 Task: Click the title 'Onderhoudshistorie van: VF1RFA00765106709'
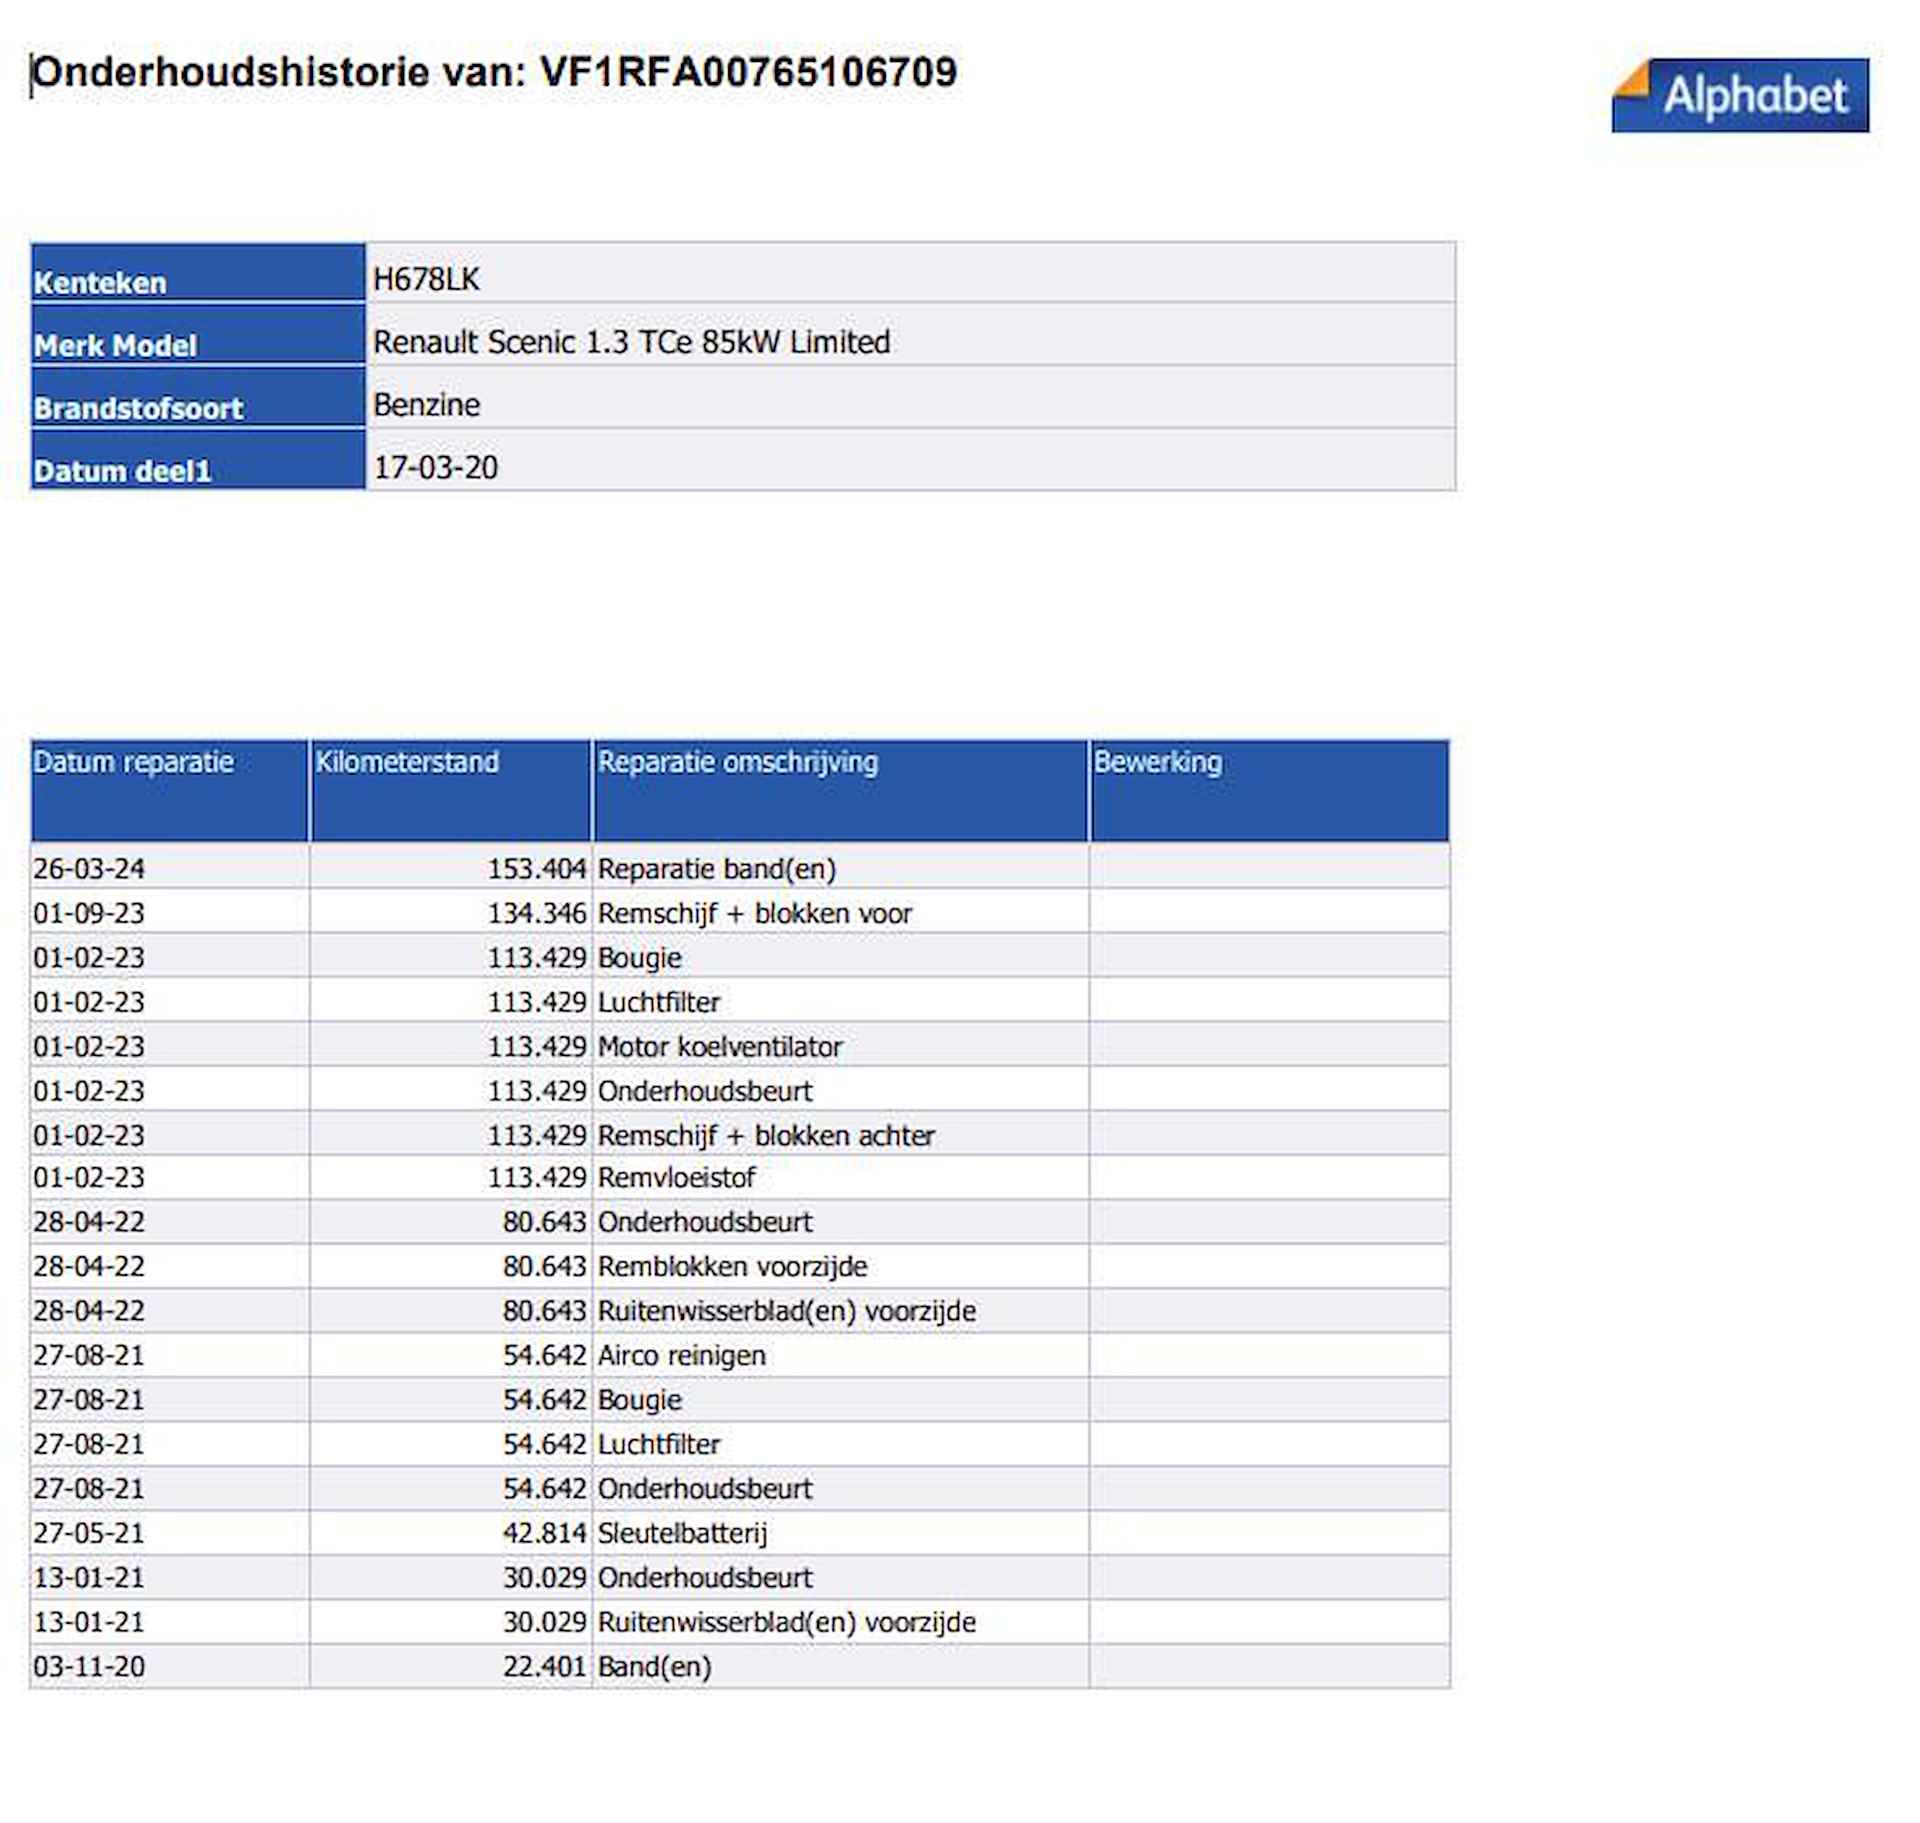tap(494, 72)
